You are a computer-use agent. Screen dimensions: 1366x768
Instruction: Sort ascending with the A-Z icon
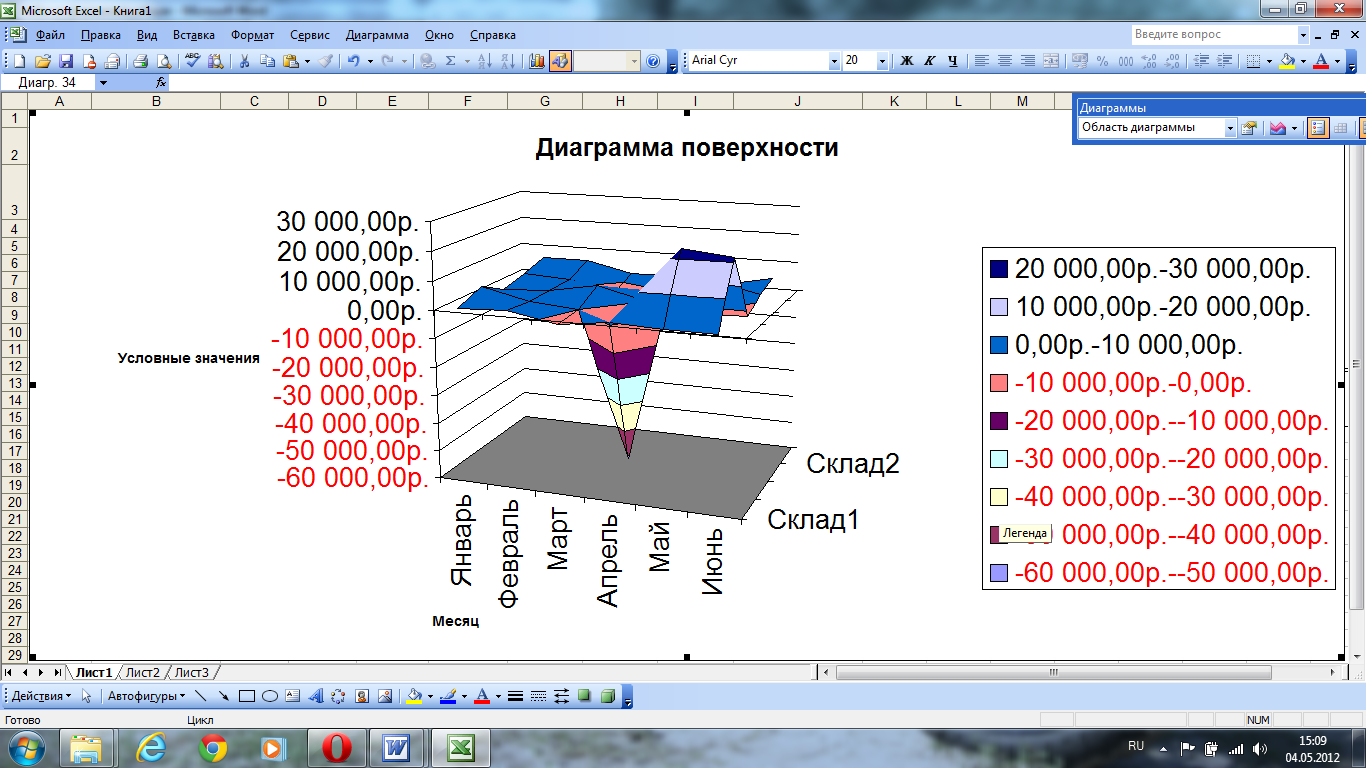pyautogui.click(x=484, y=61)
